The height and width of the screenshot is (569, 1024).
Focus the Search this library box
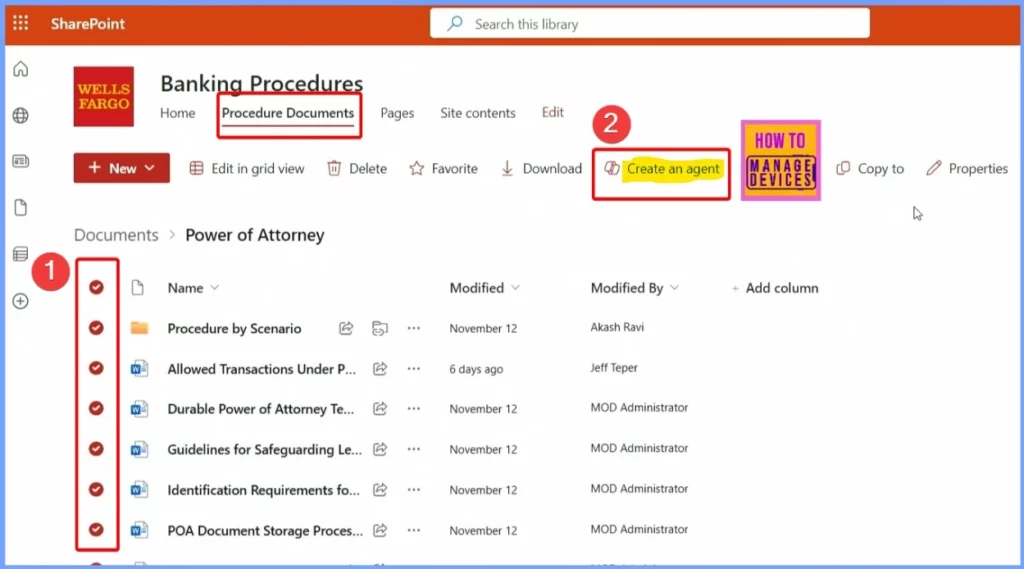[x=650, y=24]
